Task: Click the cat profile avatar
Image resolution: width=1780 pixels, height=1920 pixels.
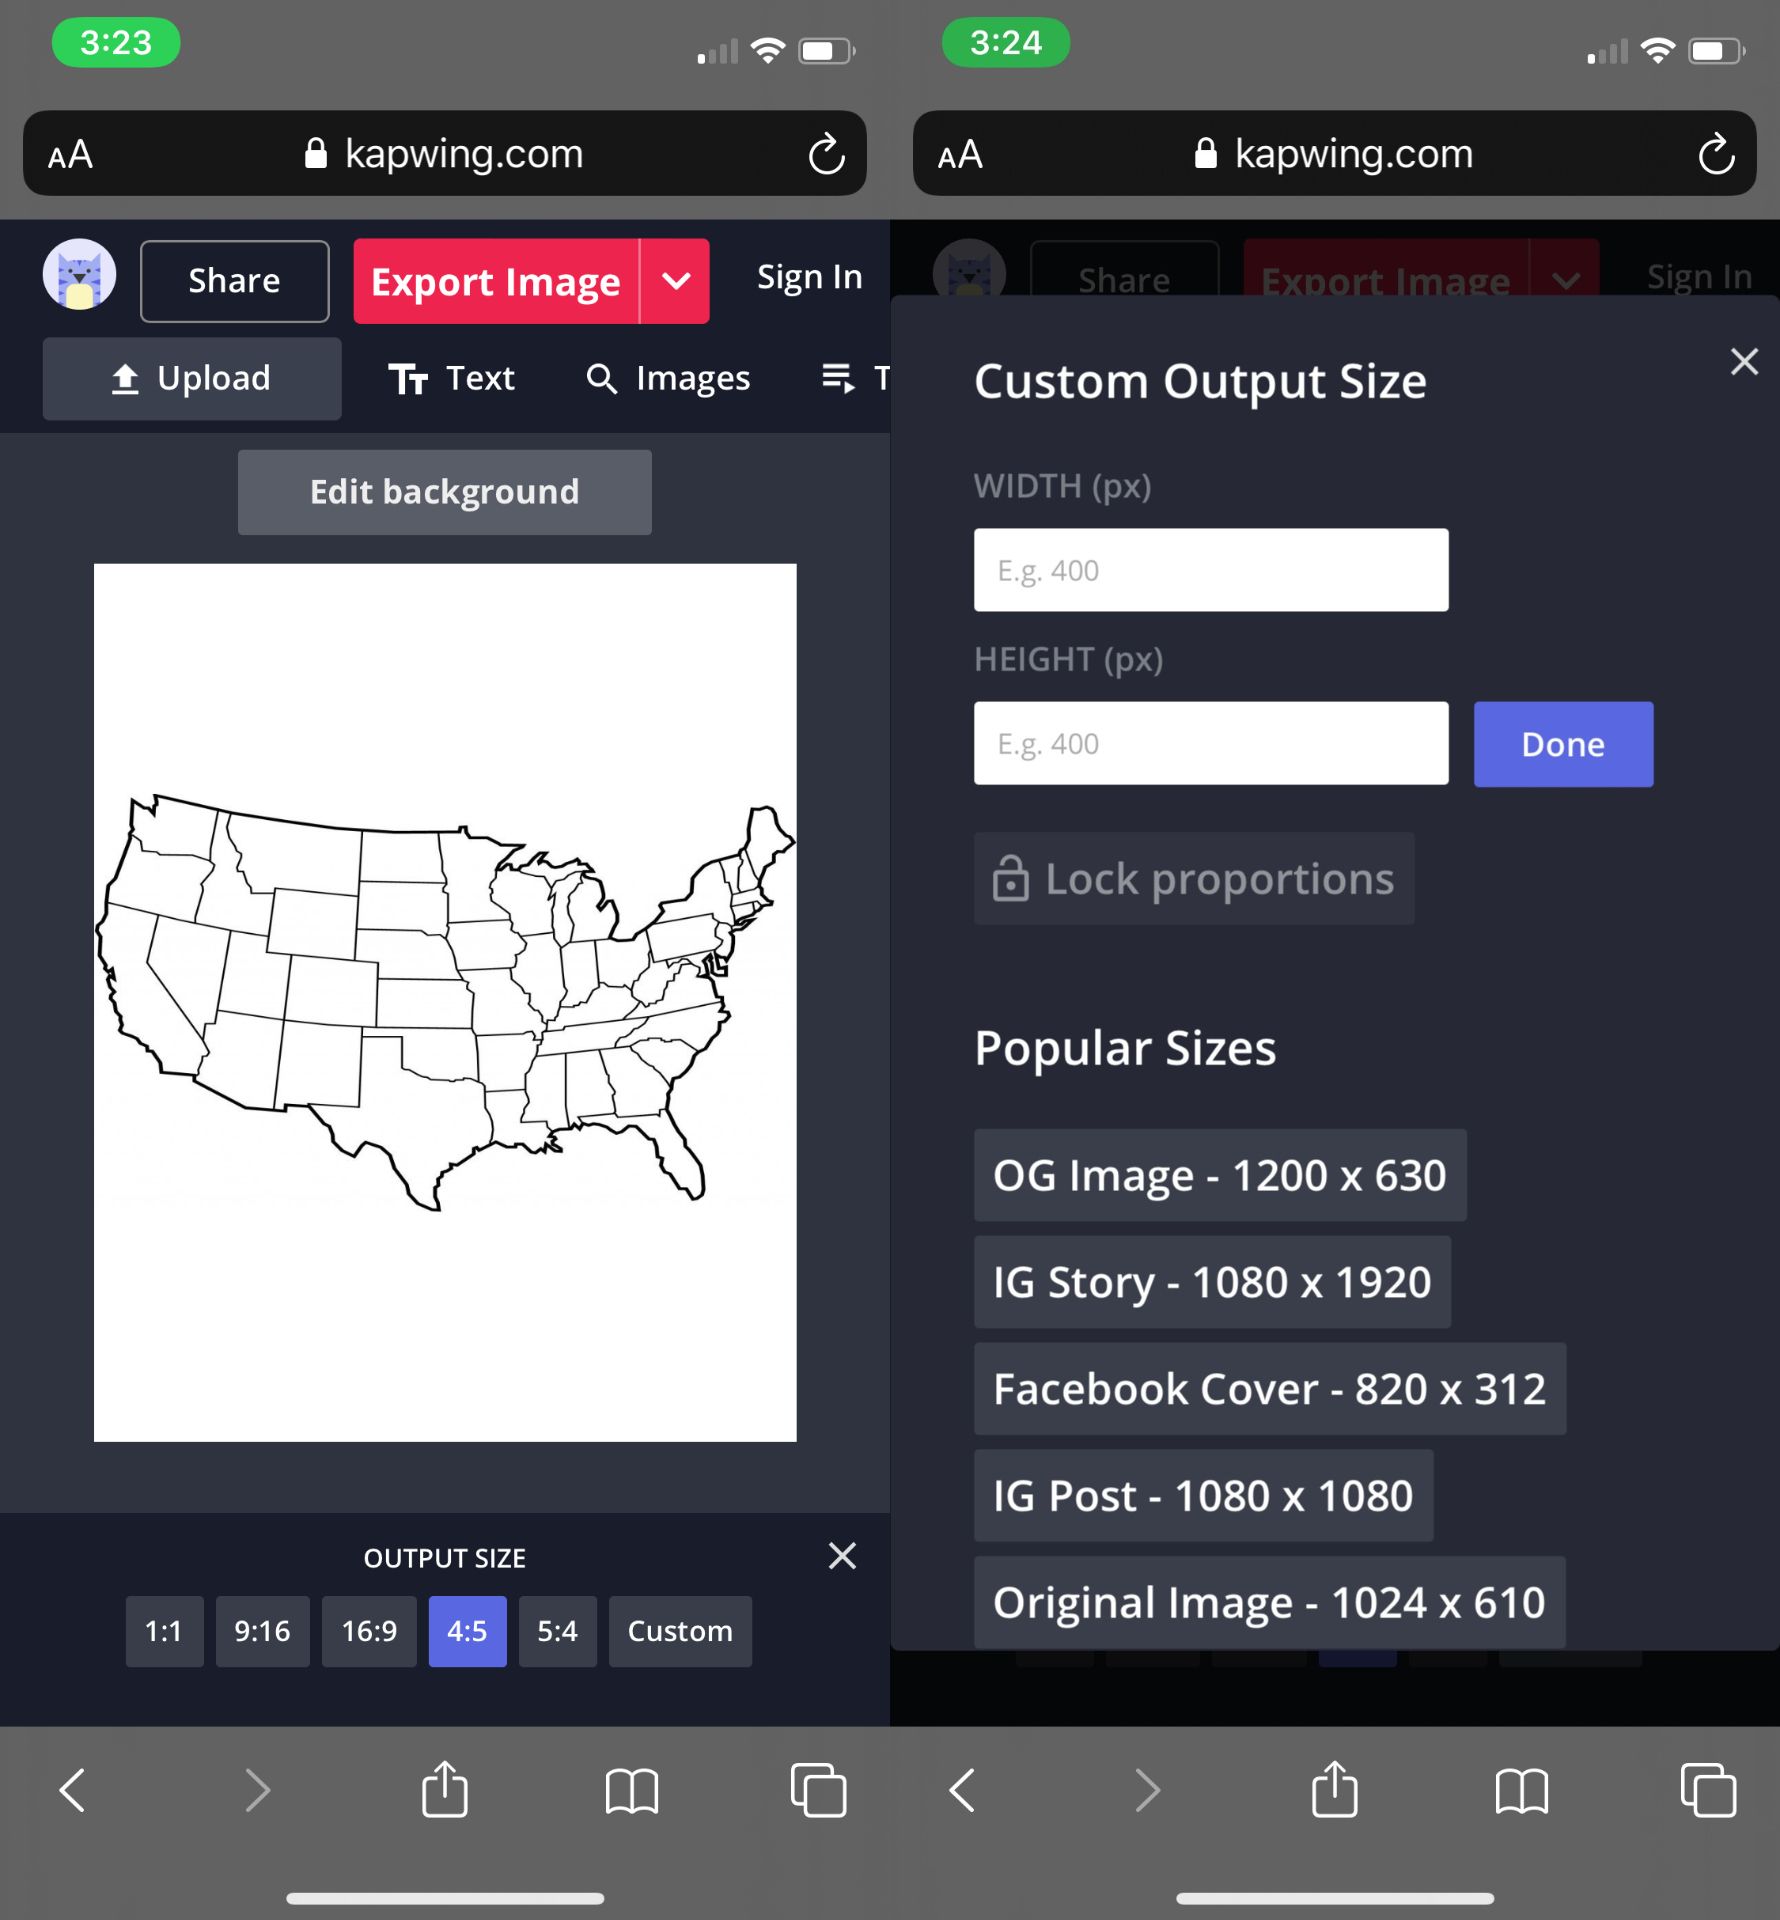Action: point(79,274)
